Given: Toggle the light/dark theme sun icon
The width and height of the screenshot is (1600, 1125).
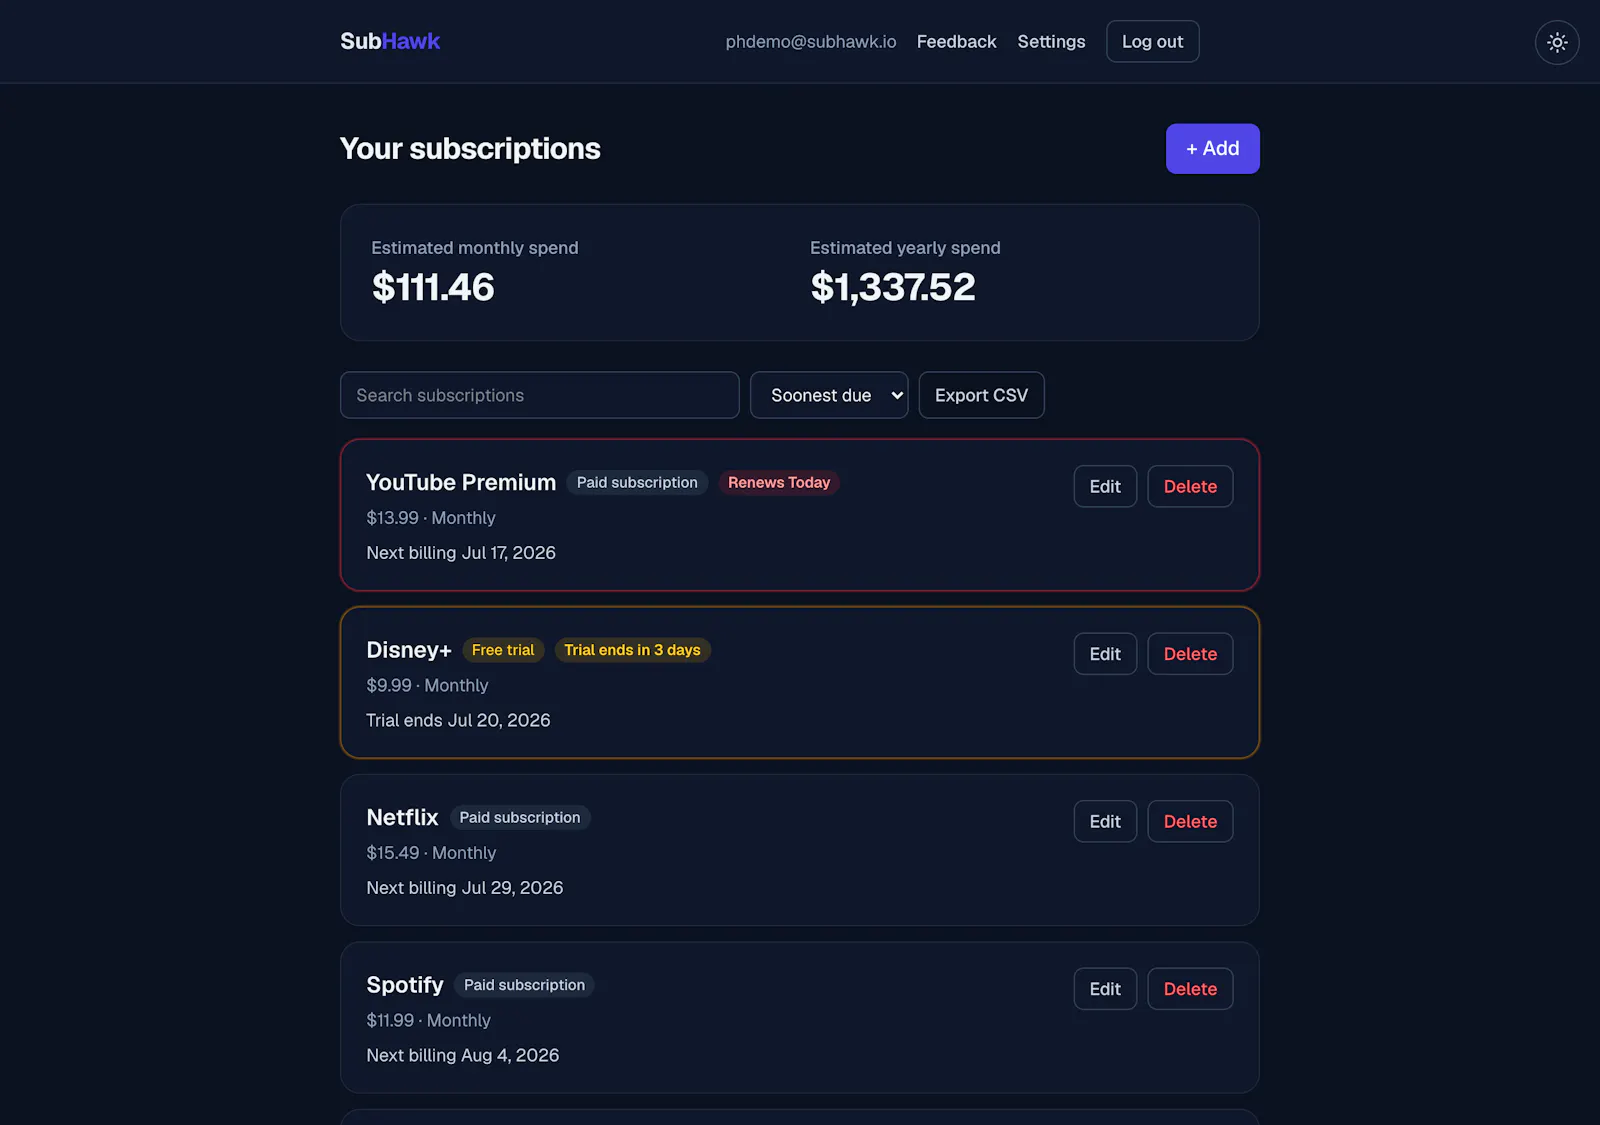Looking at the screenshot, I should pyautogui.click(x=1557, y=42).
